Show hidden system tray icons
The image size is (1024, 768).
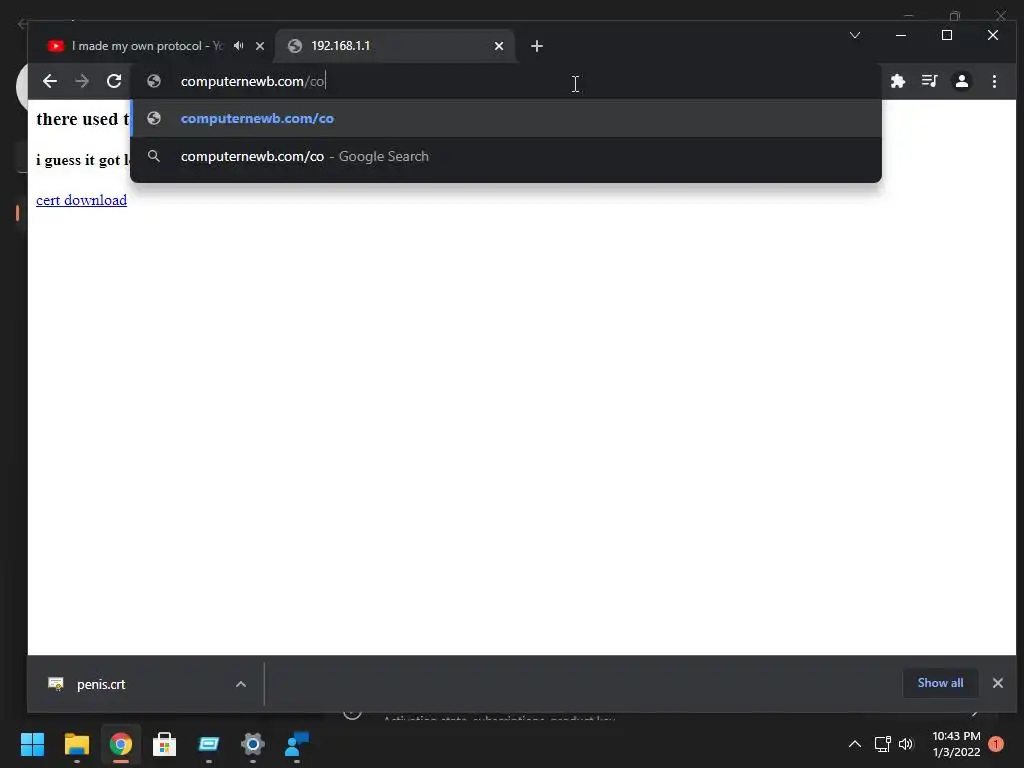pyautogui.click(x=854, y=744)
